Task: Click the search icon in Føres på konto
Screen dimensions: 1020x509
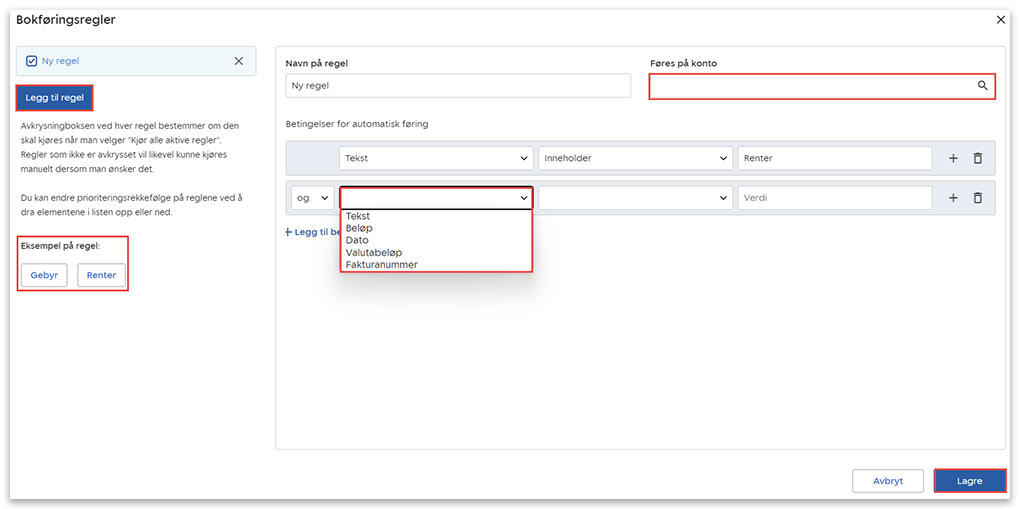Action: pos(982,86)
